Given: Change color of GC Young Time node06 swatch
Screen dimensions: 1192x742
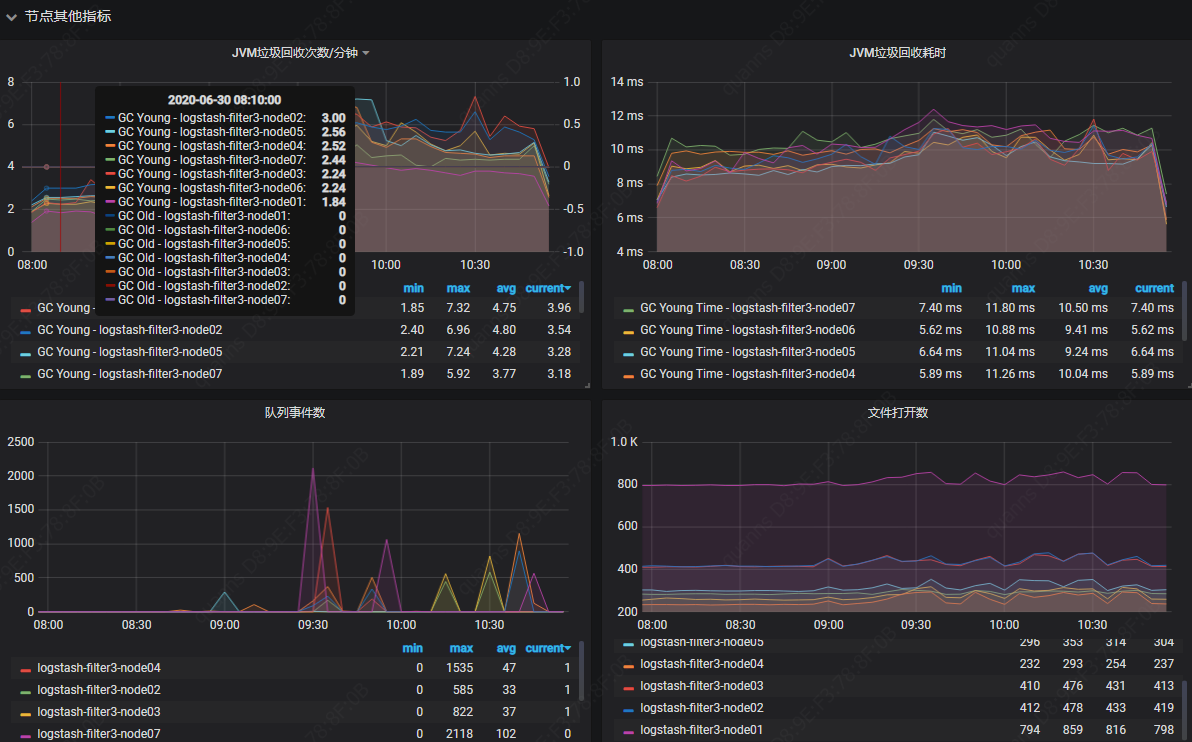Looking at the screenshot, I should [x=628, y=332].
